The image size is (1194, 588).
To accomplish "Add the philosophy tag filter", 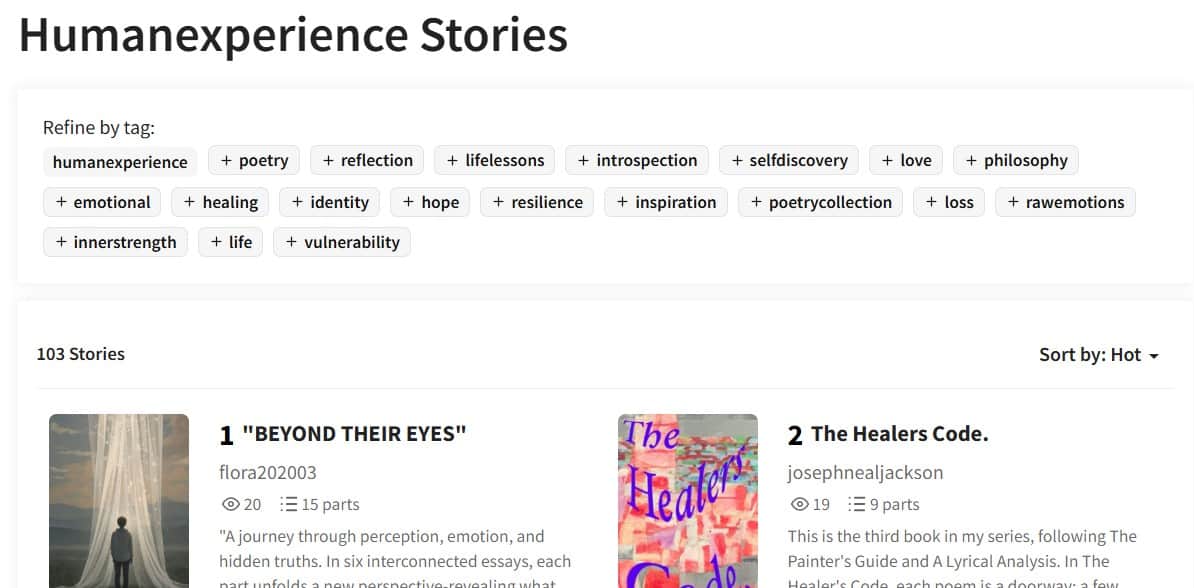I will click(1015, 160).
